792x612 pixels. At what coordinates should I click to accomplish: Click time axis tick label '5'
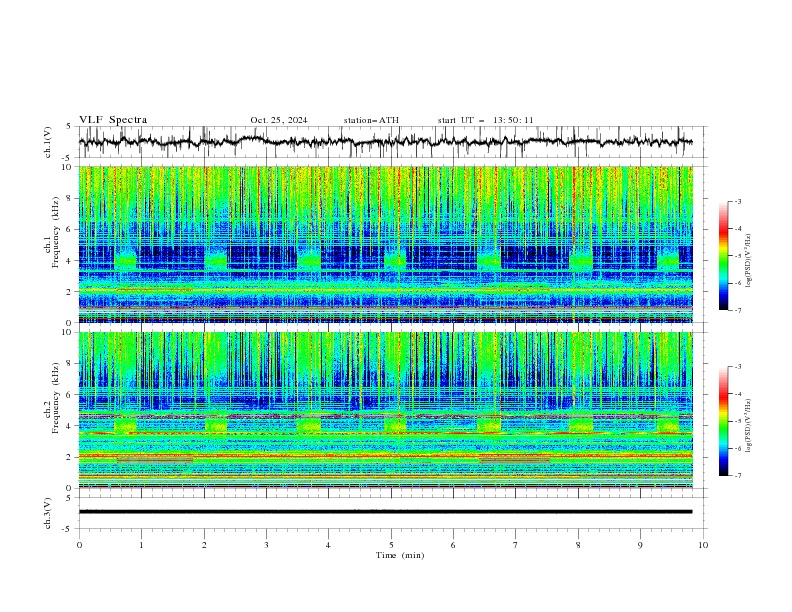point(391,545)
